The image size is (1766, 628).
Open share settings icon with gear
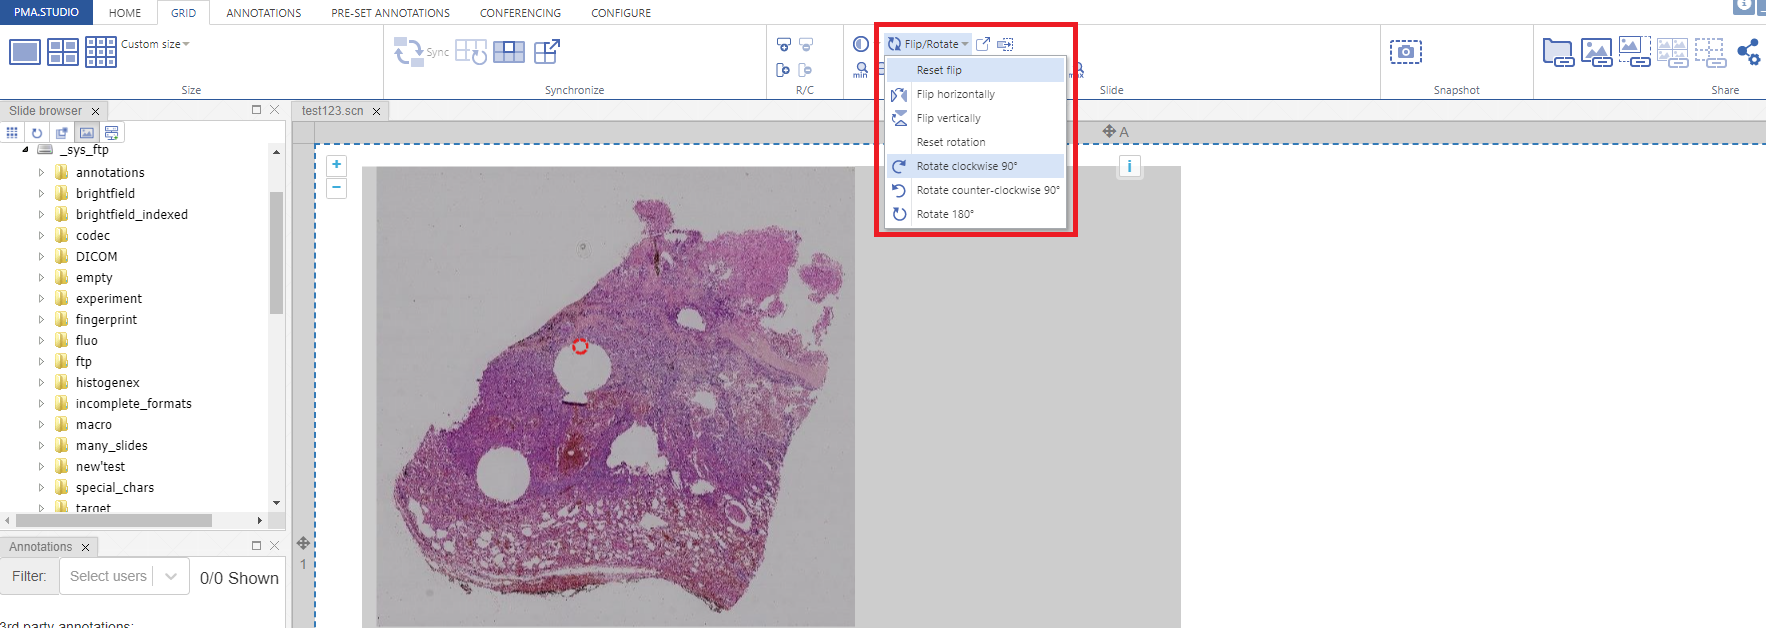point(1748,52)
